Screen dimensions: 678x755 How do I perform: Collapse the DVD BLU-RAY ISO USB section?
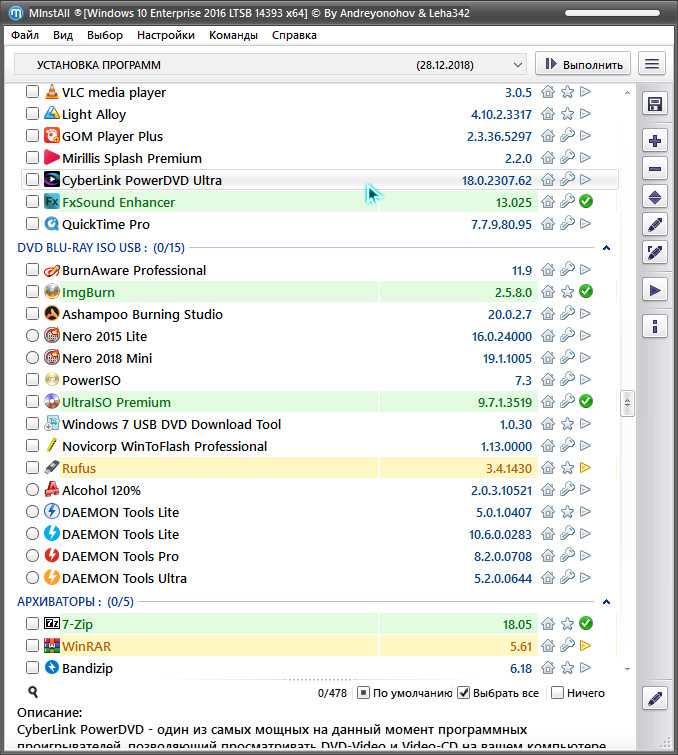click(605, 248)
